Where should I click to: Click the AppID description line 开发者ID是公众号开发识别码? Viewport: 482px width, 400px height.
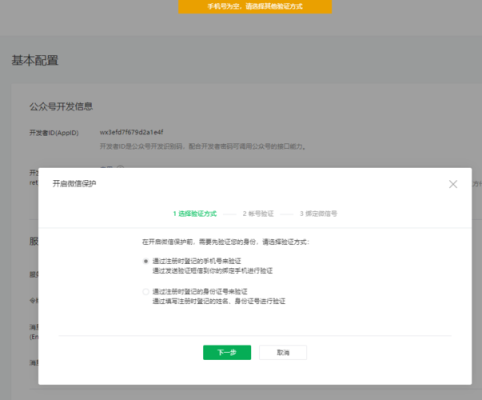[203, 146]
